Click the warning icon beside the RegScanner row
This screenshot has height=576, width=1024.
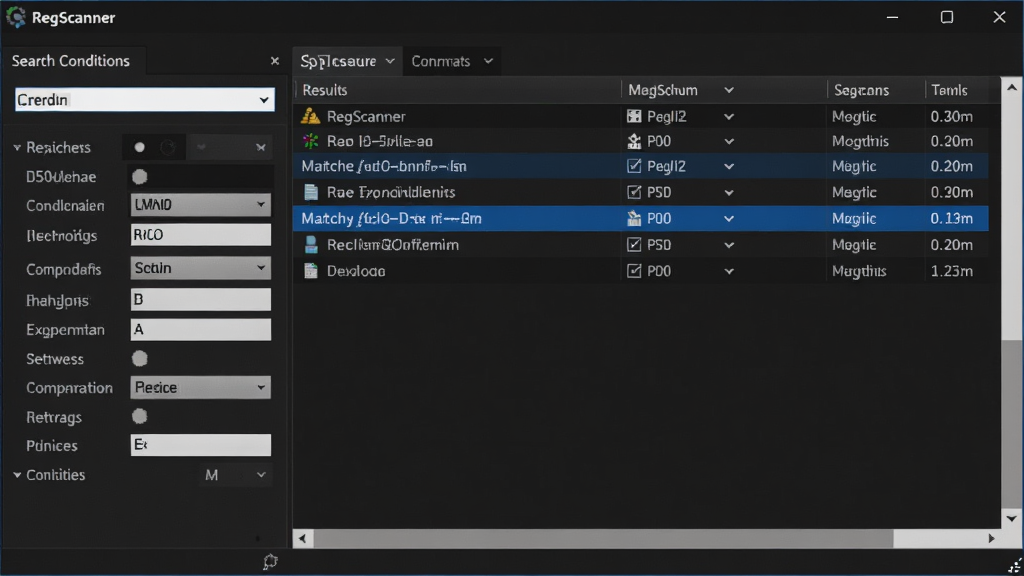(310, 116)
